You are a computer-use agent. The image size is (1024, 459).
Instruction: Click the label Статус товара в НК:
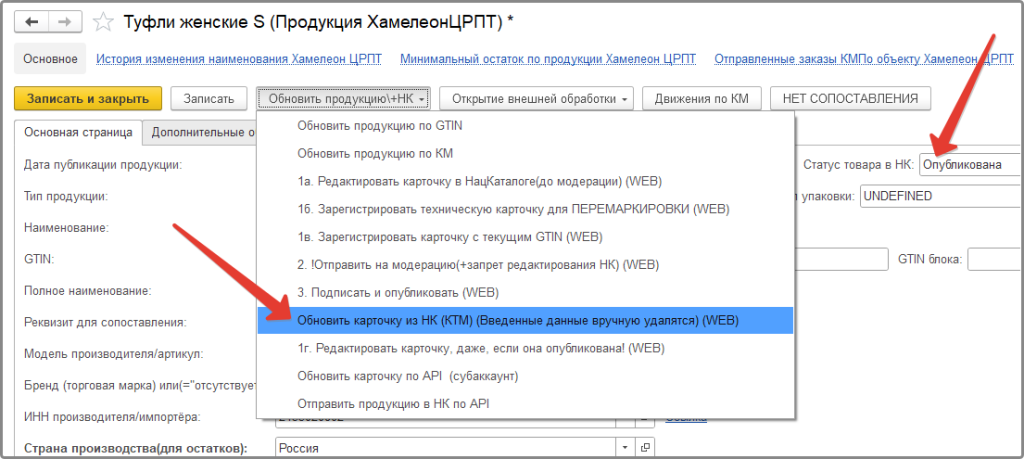(x=858, y=165)
